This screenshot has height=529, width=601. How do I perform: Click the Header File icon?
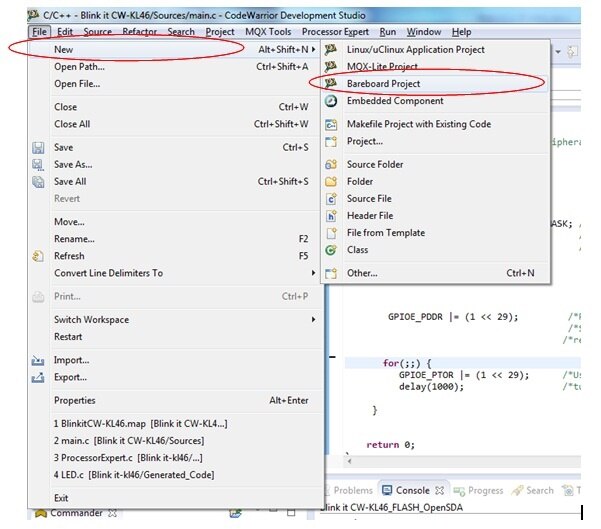tap(330, 215)
